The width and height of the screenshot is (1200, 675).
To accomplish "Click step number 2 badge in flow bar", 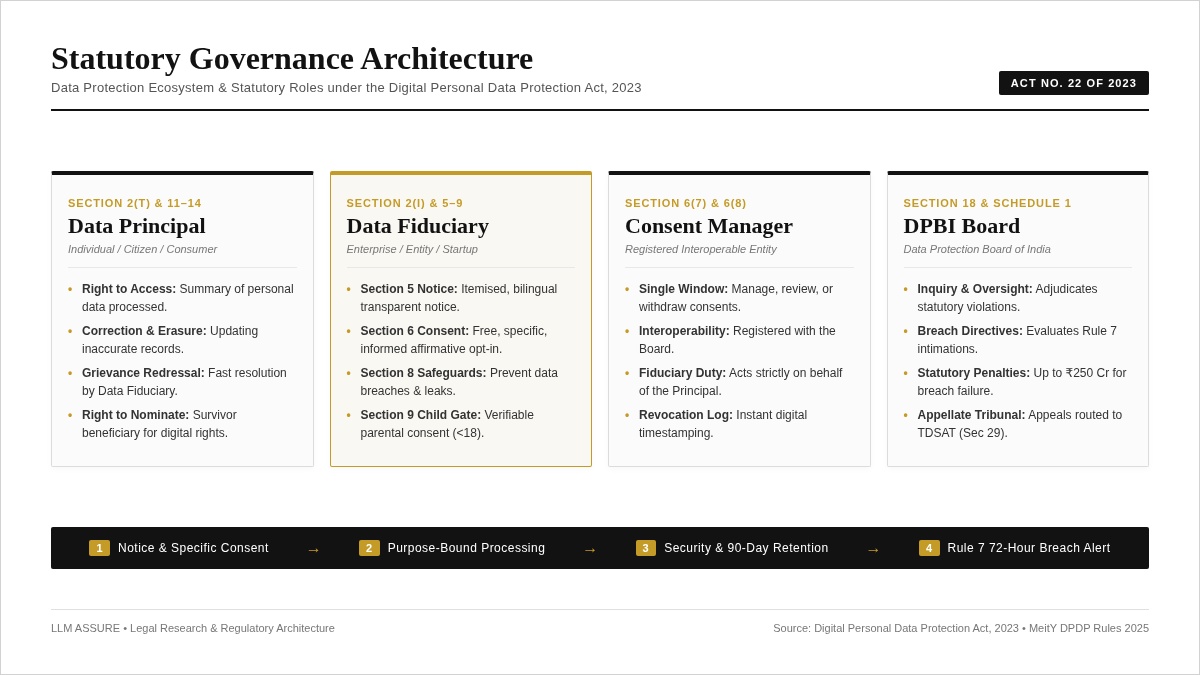I will 369,548.
